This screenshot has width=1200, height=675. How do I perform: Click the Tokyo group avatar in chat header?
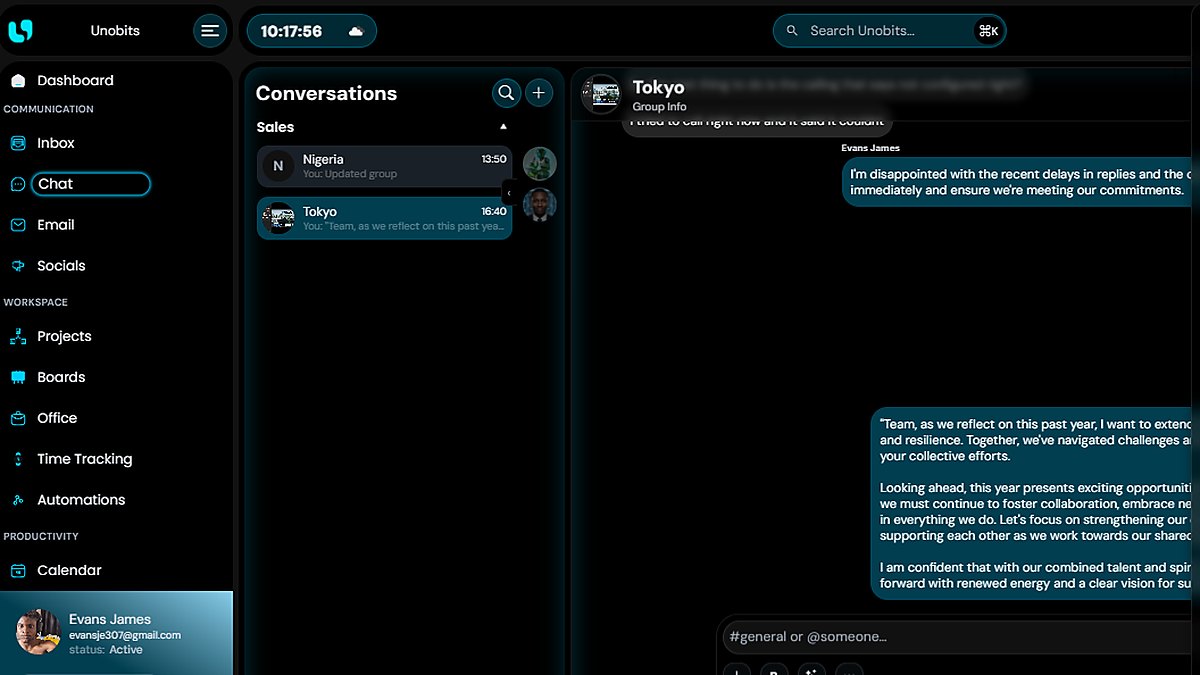click(x=601, y=94)
